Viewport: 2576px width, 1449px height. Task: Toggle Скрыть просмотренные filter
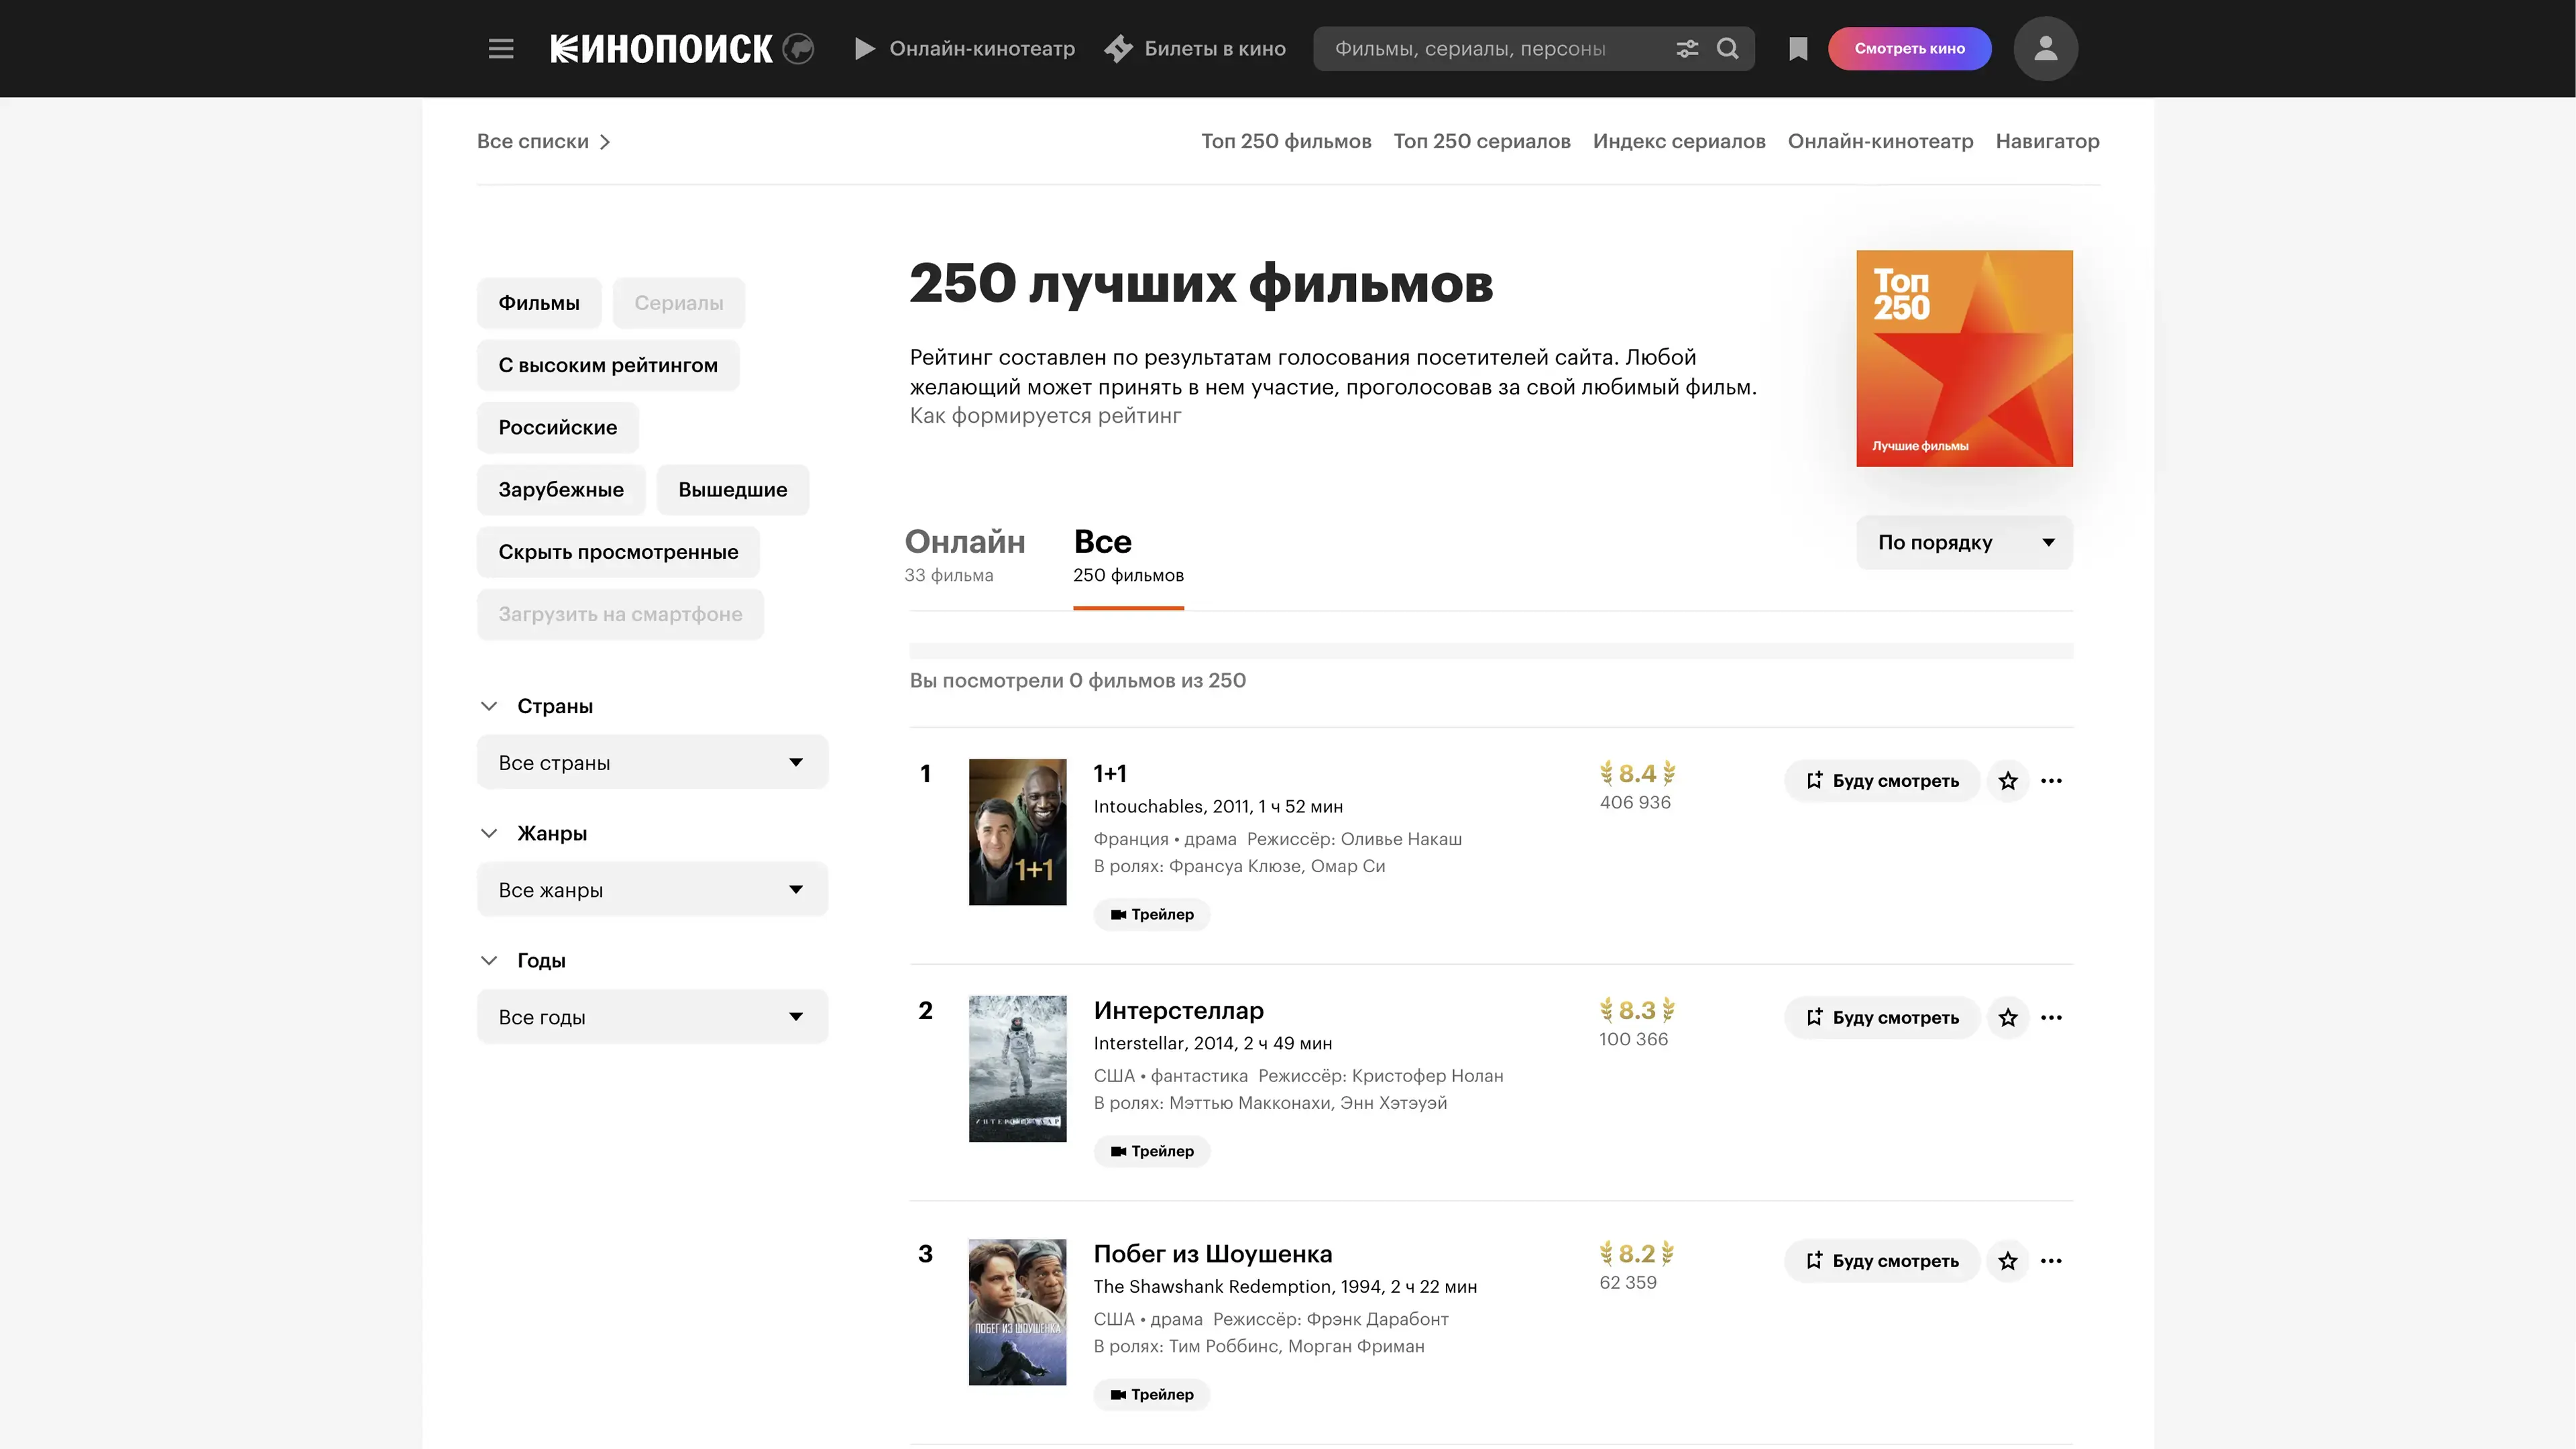618,552
